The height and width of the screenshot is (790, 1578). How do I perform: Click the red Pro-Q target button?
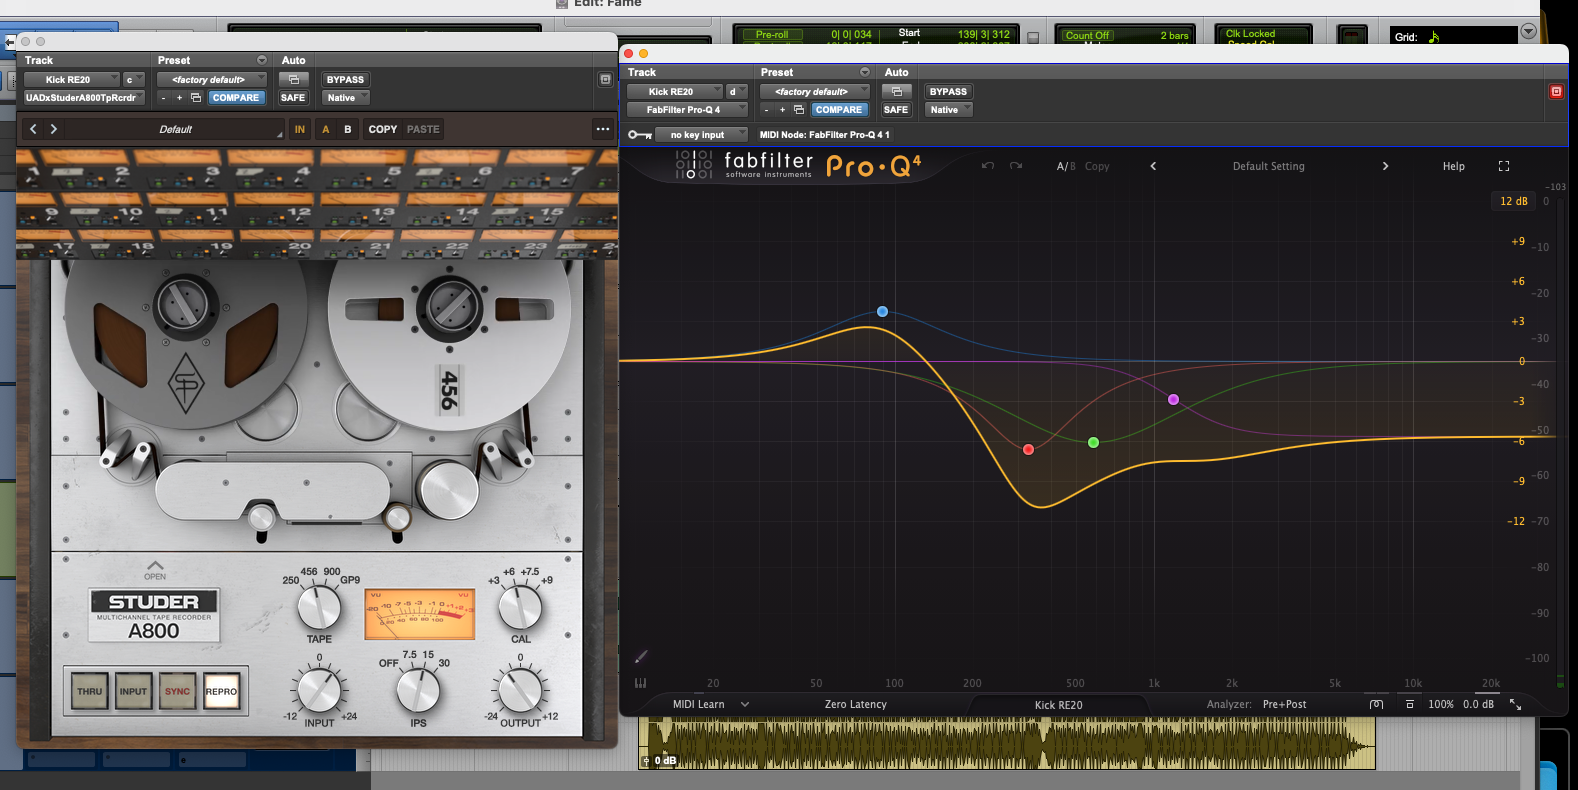tap(1556, 91)
